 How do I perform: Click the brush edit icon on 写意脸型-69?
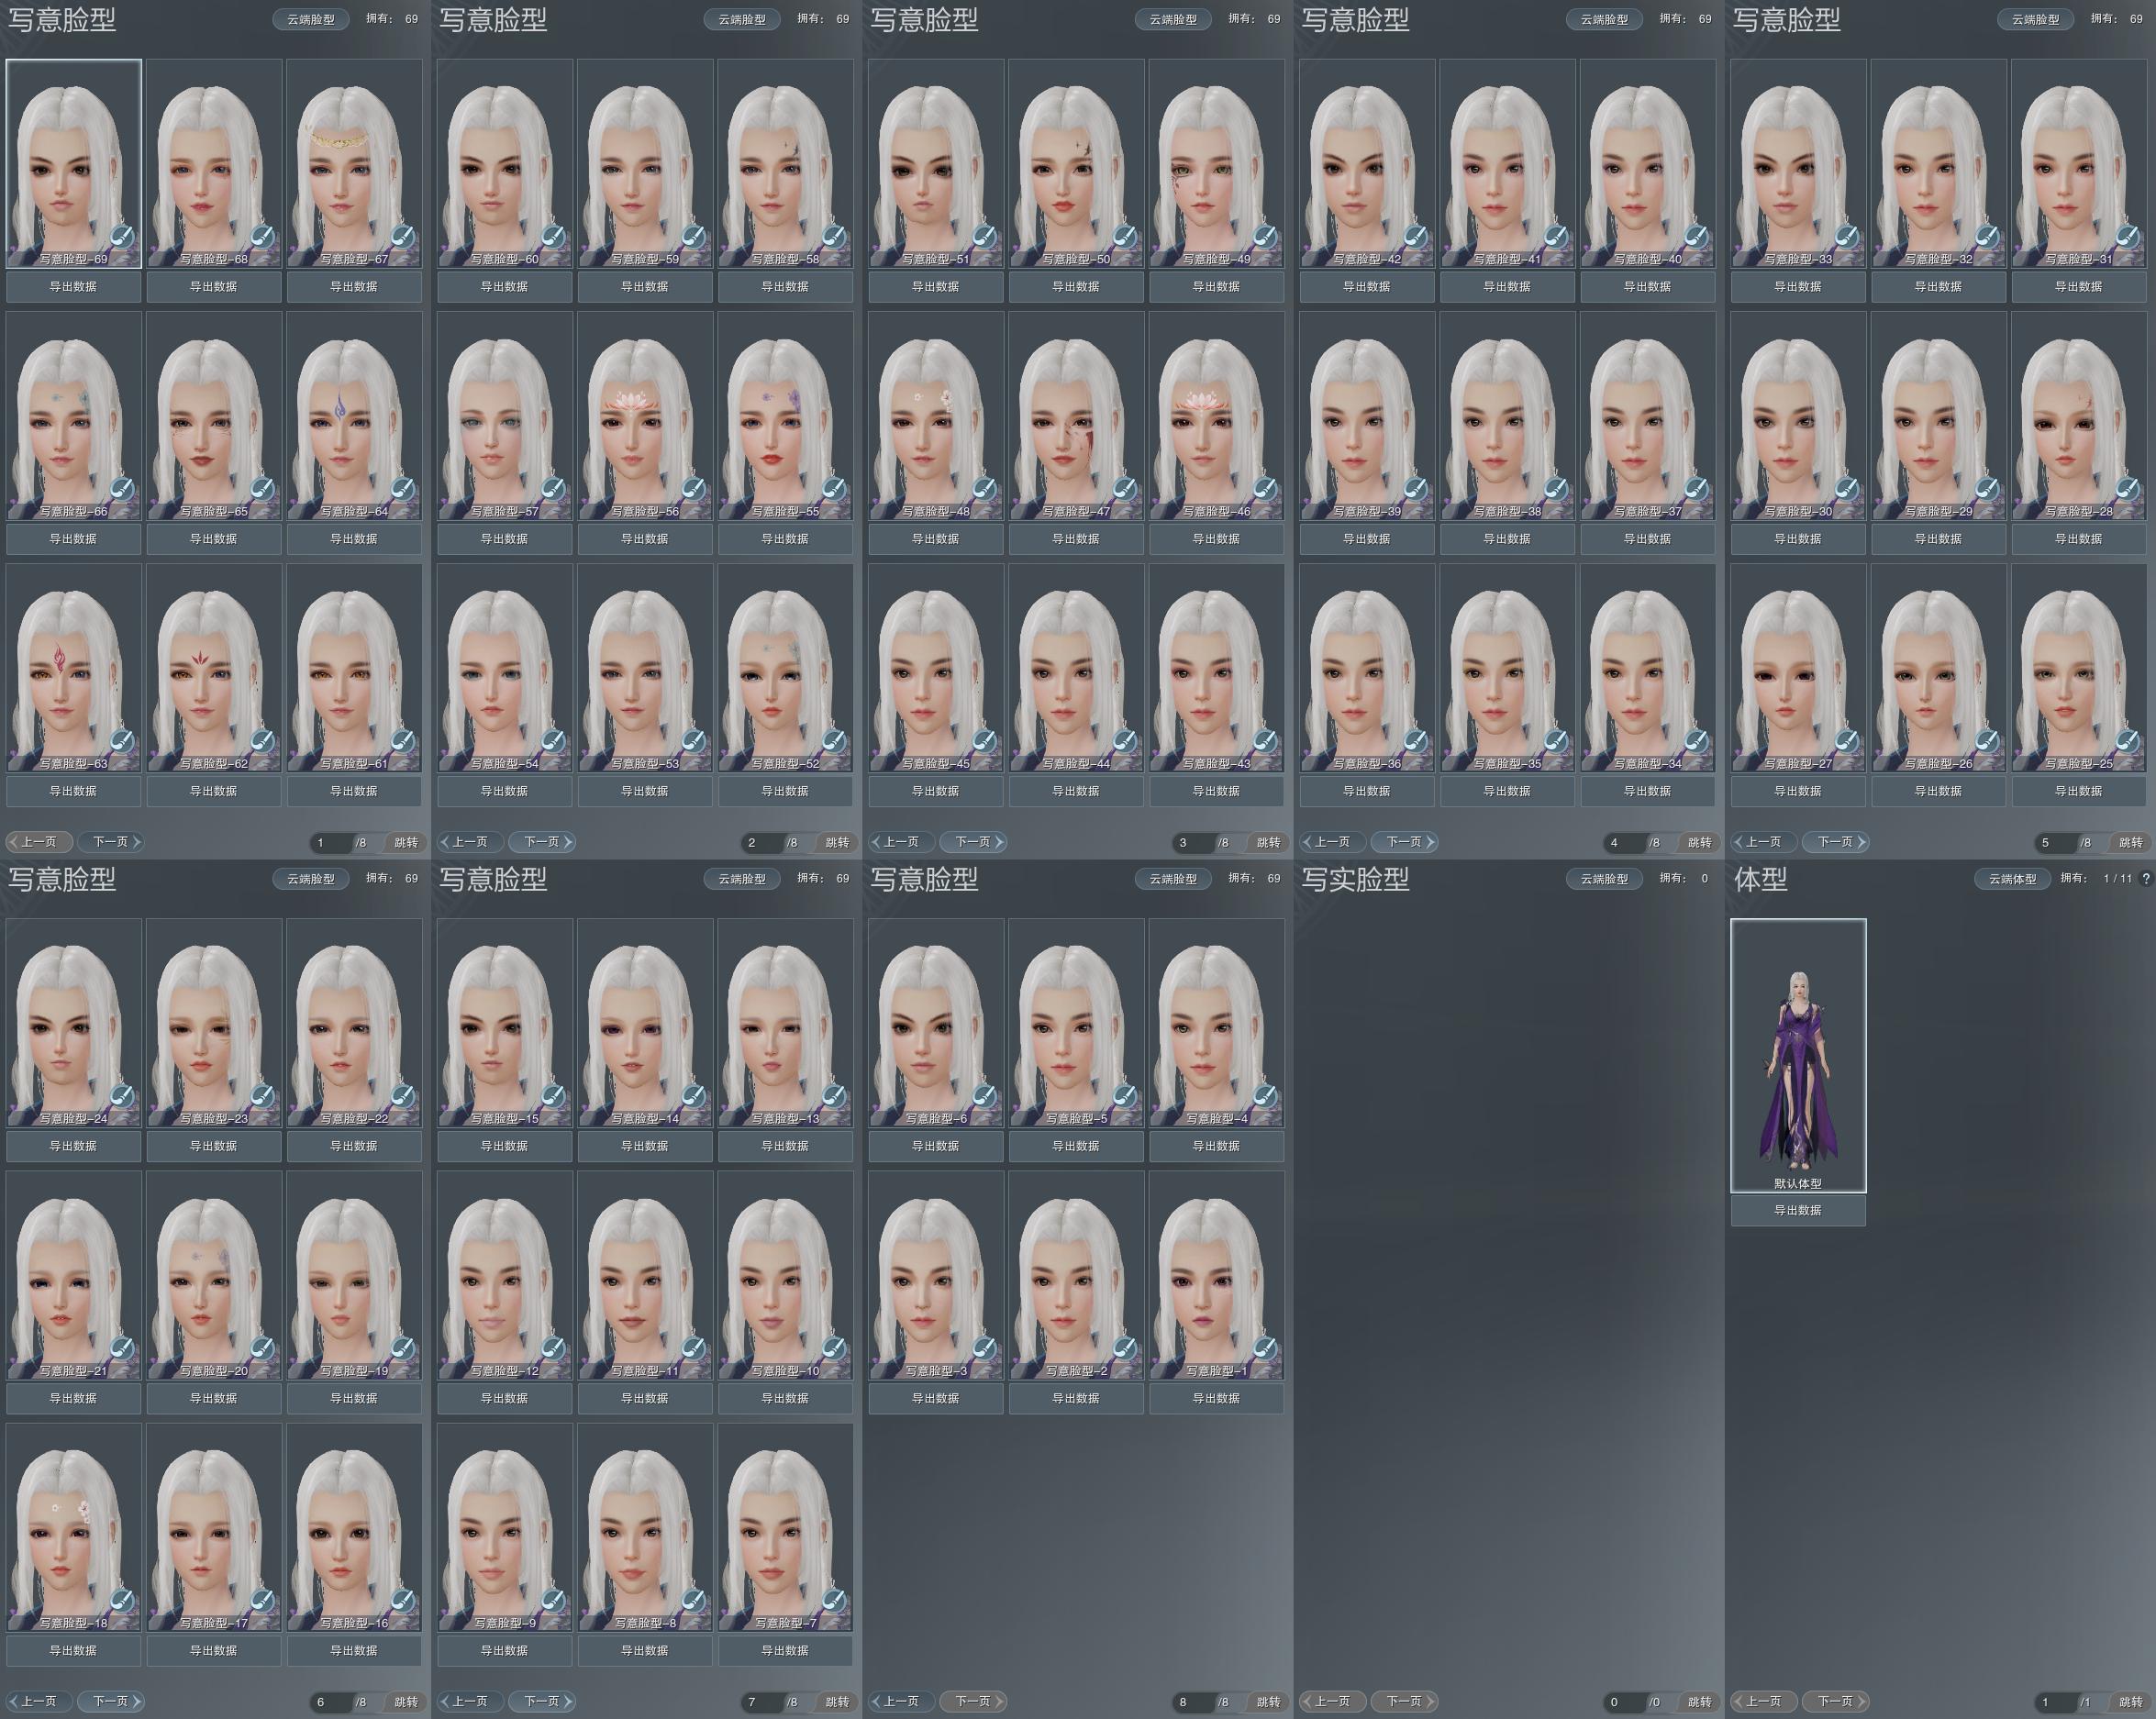[x=122, y=238]
